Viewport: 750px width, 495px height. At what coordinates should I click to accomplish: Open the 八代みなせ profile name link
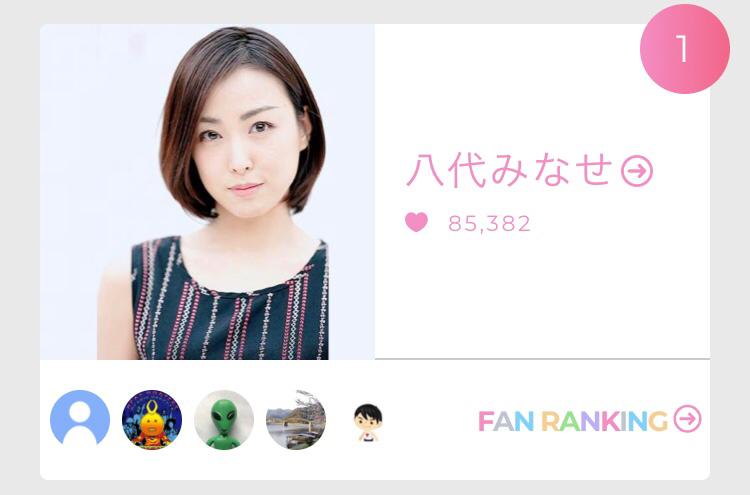click(510, 170)
